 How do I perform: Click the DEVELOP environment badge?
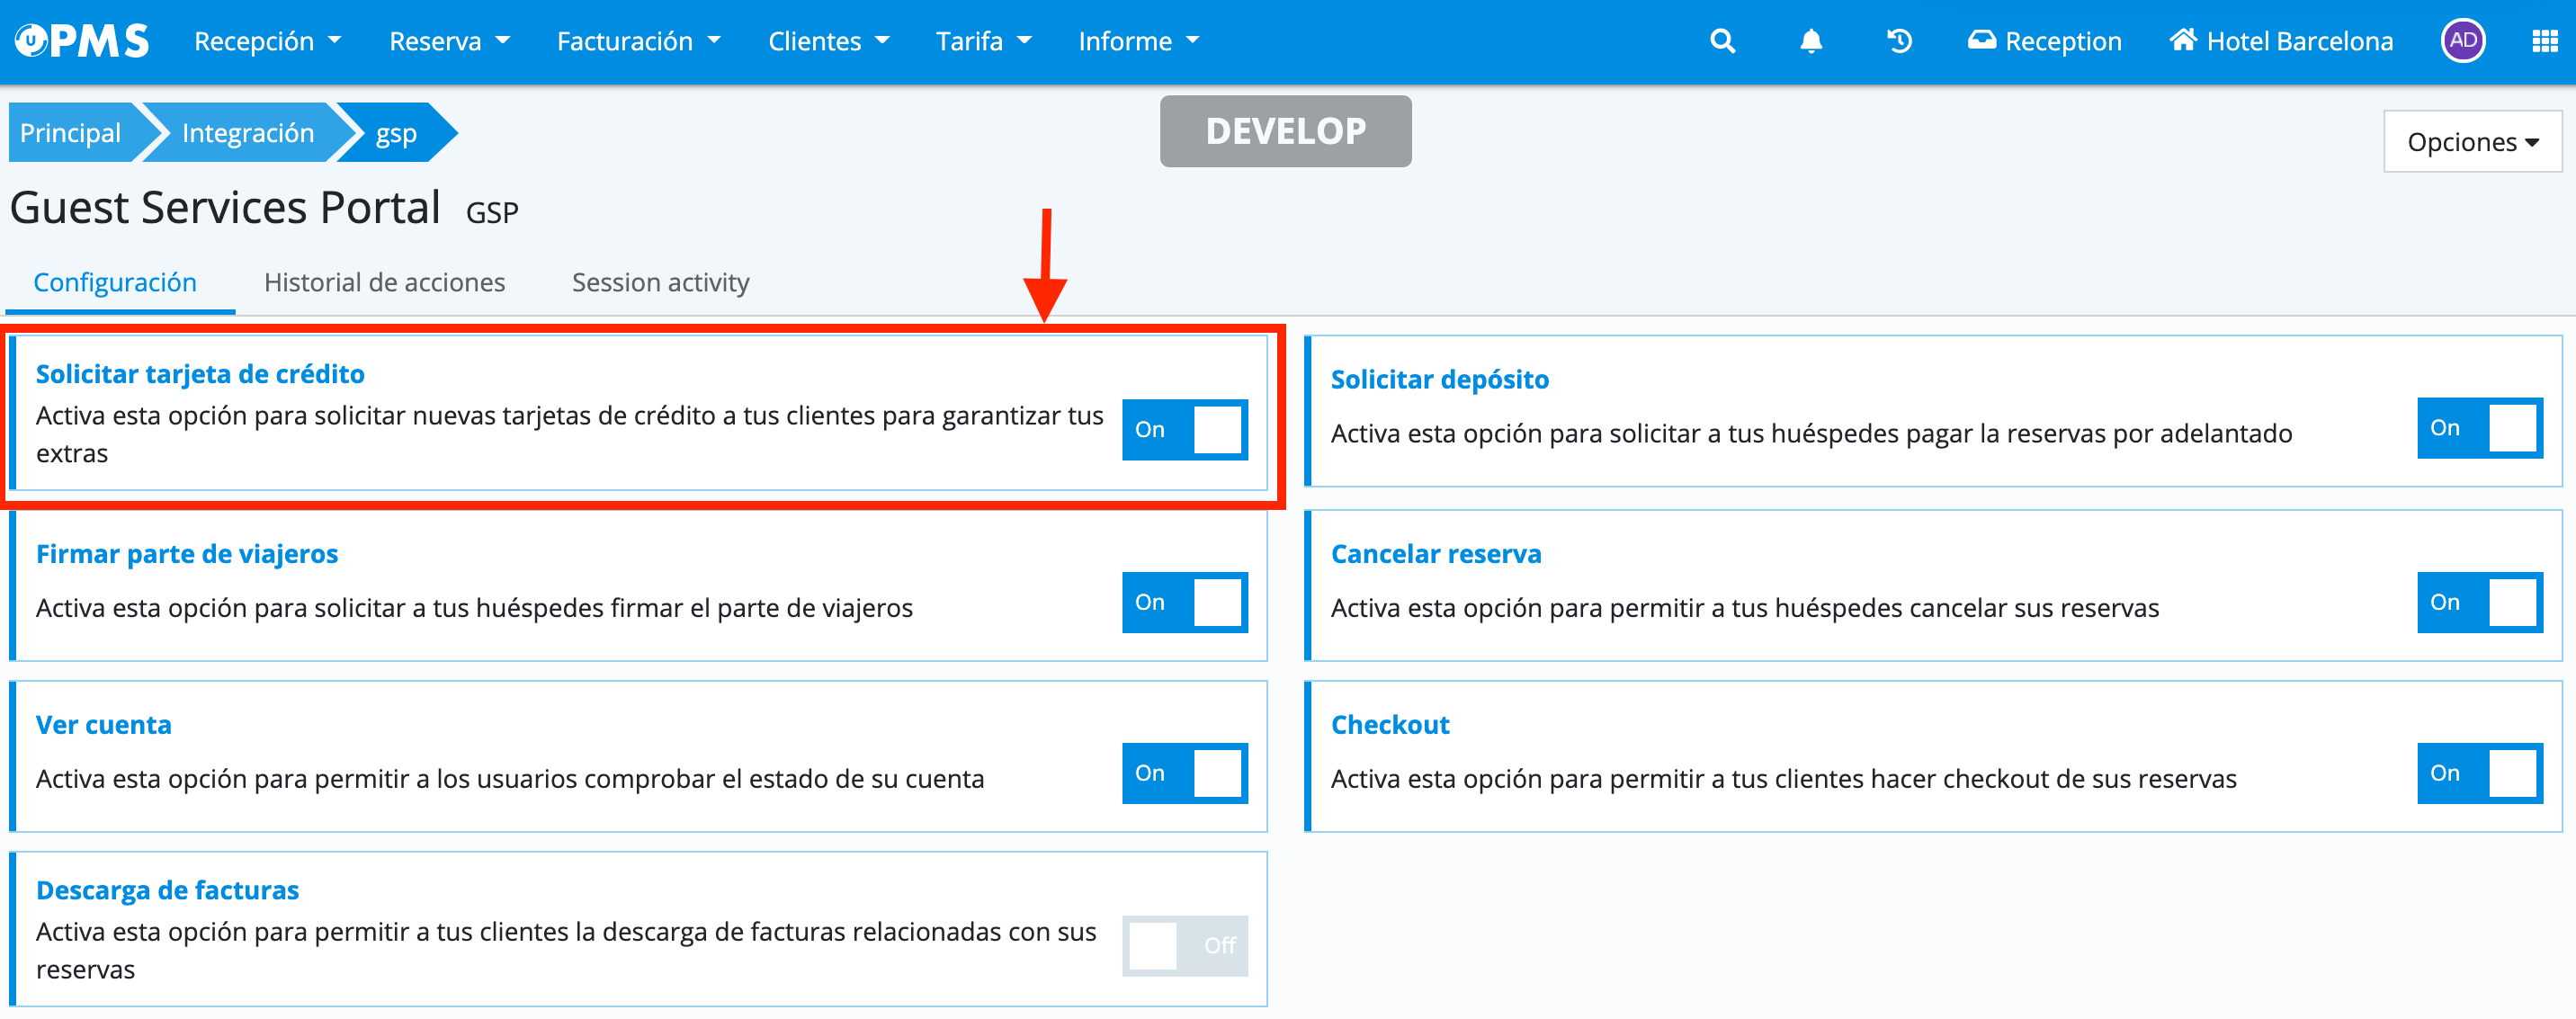(1285, 131)
